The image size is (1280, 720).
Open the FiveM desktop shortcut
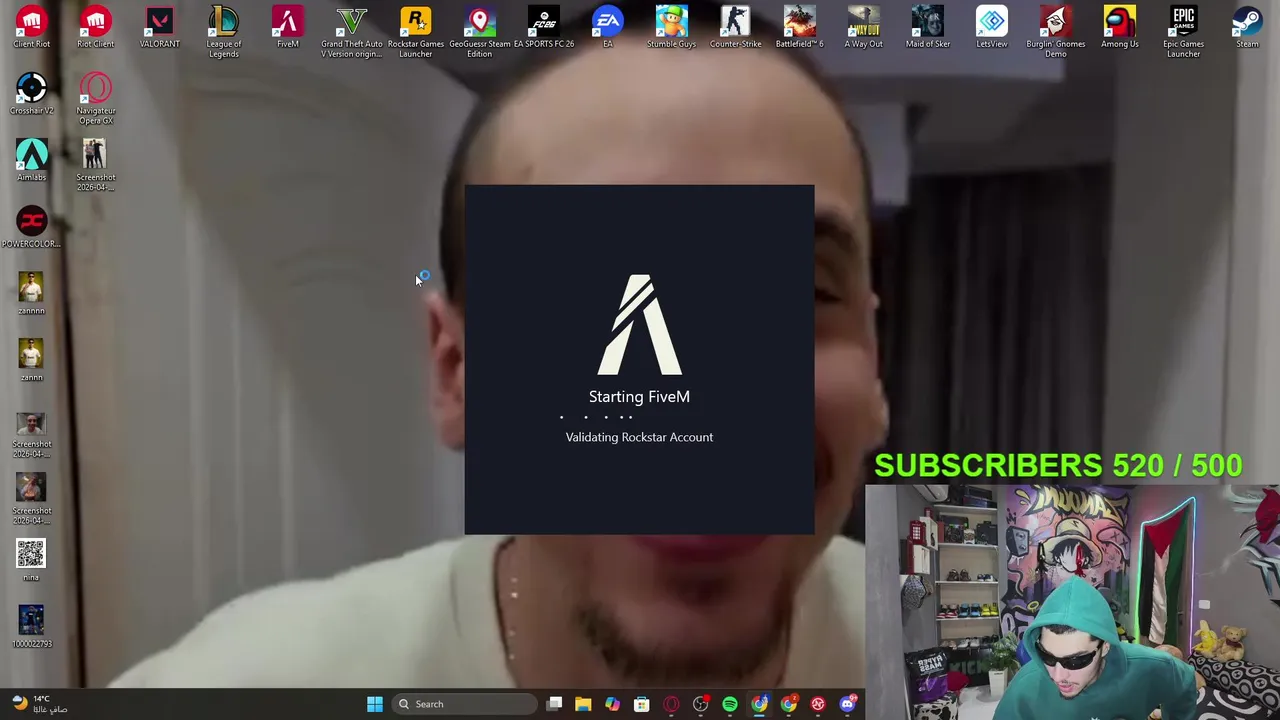[x=287, y=27]
